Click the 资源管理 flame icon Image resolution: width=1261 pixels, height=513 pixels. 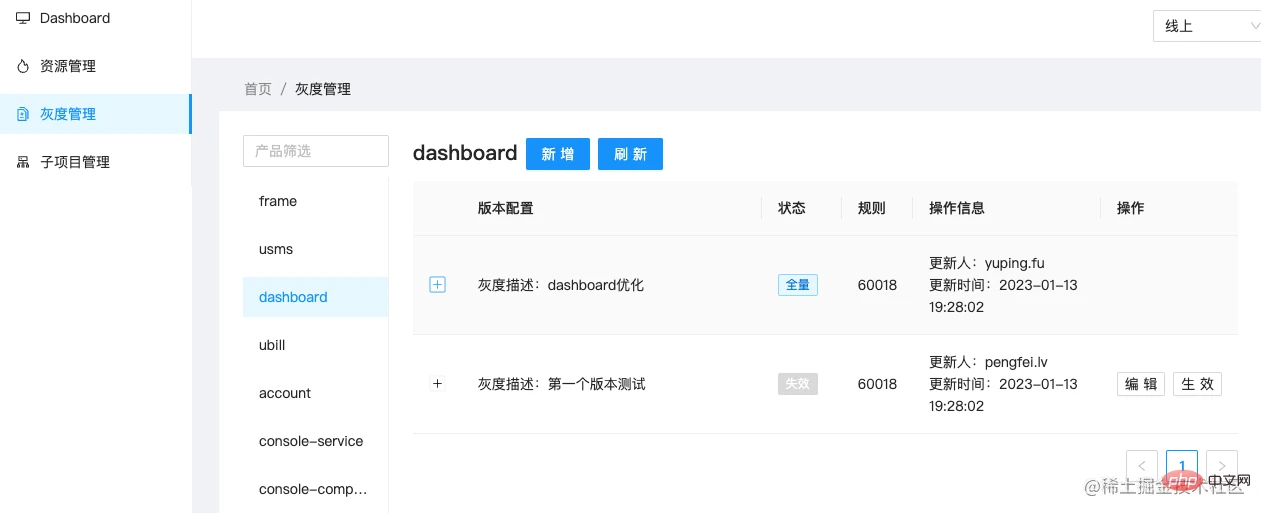tap(23, 66)
